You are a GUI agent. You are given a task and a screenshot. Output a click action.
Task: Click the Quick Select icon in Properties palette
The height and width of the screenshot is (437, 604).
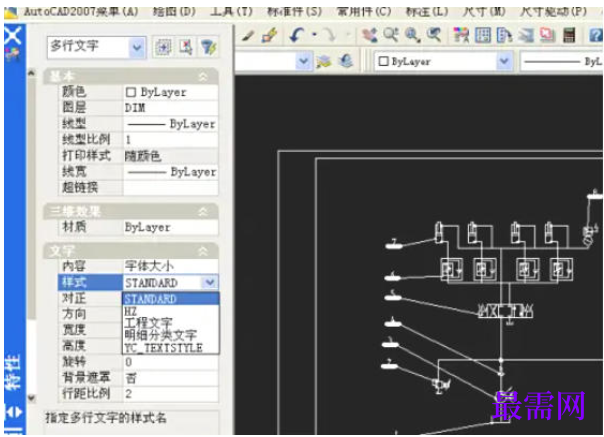pos(209,47)
